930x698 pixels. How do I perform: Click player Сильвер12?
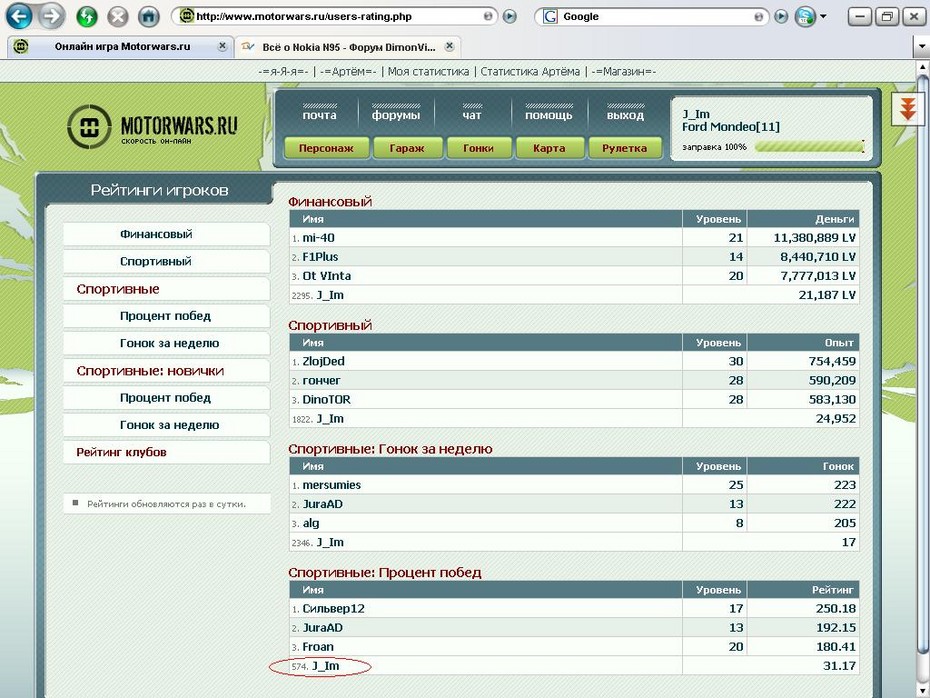click(x=333, y=608)
